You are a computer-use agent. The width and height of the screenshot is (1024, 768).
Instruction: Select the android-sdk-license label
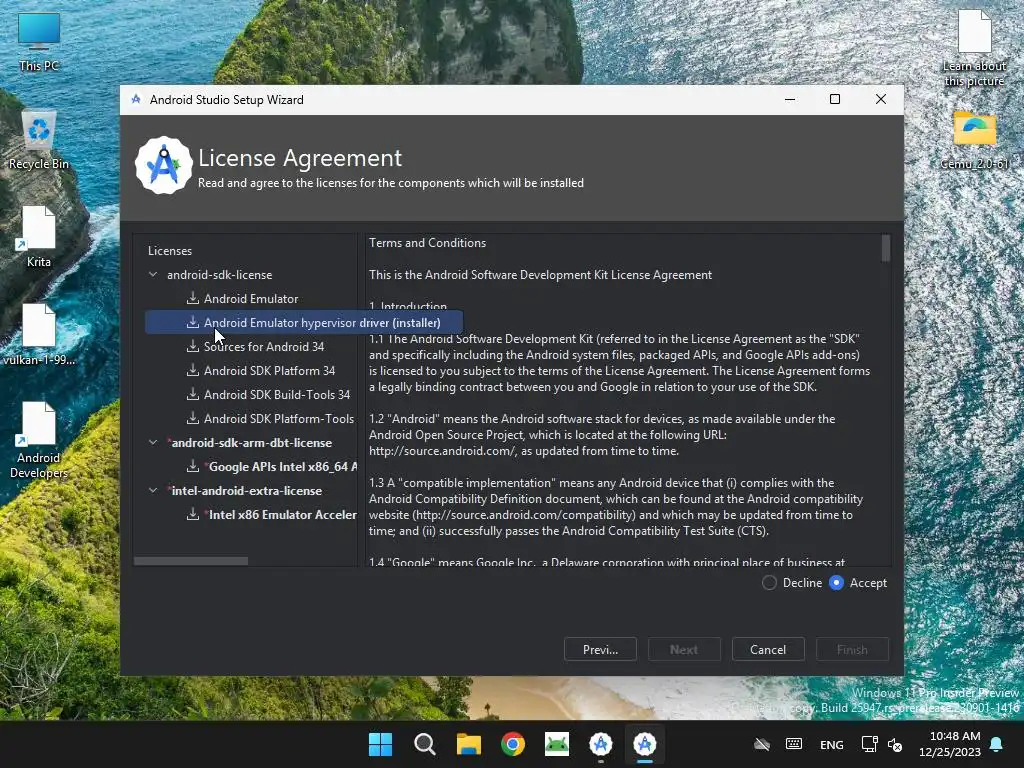click(219, 275)
